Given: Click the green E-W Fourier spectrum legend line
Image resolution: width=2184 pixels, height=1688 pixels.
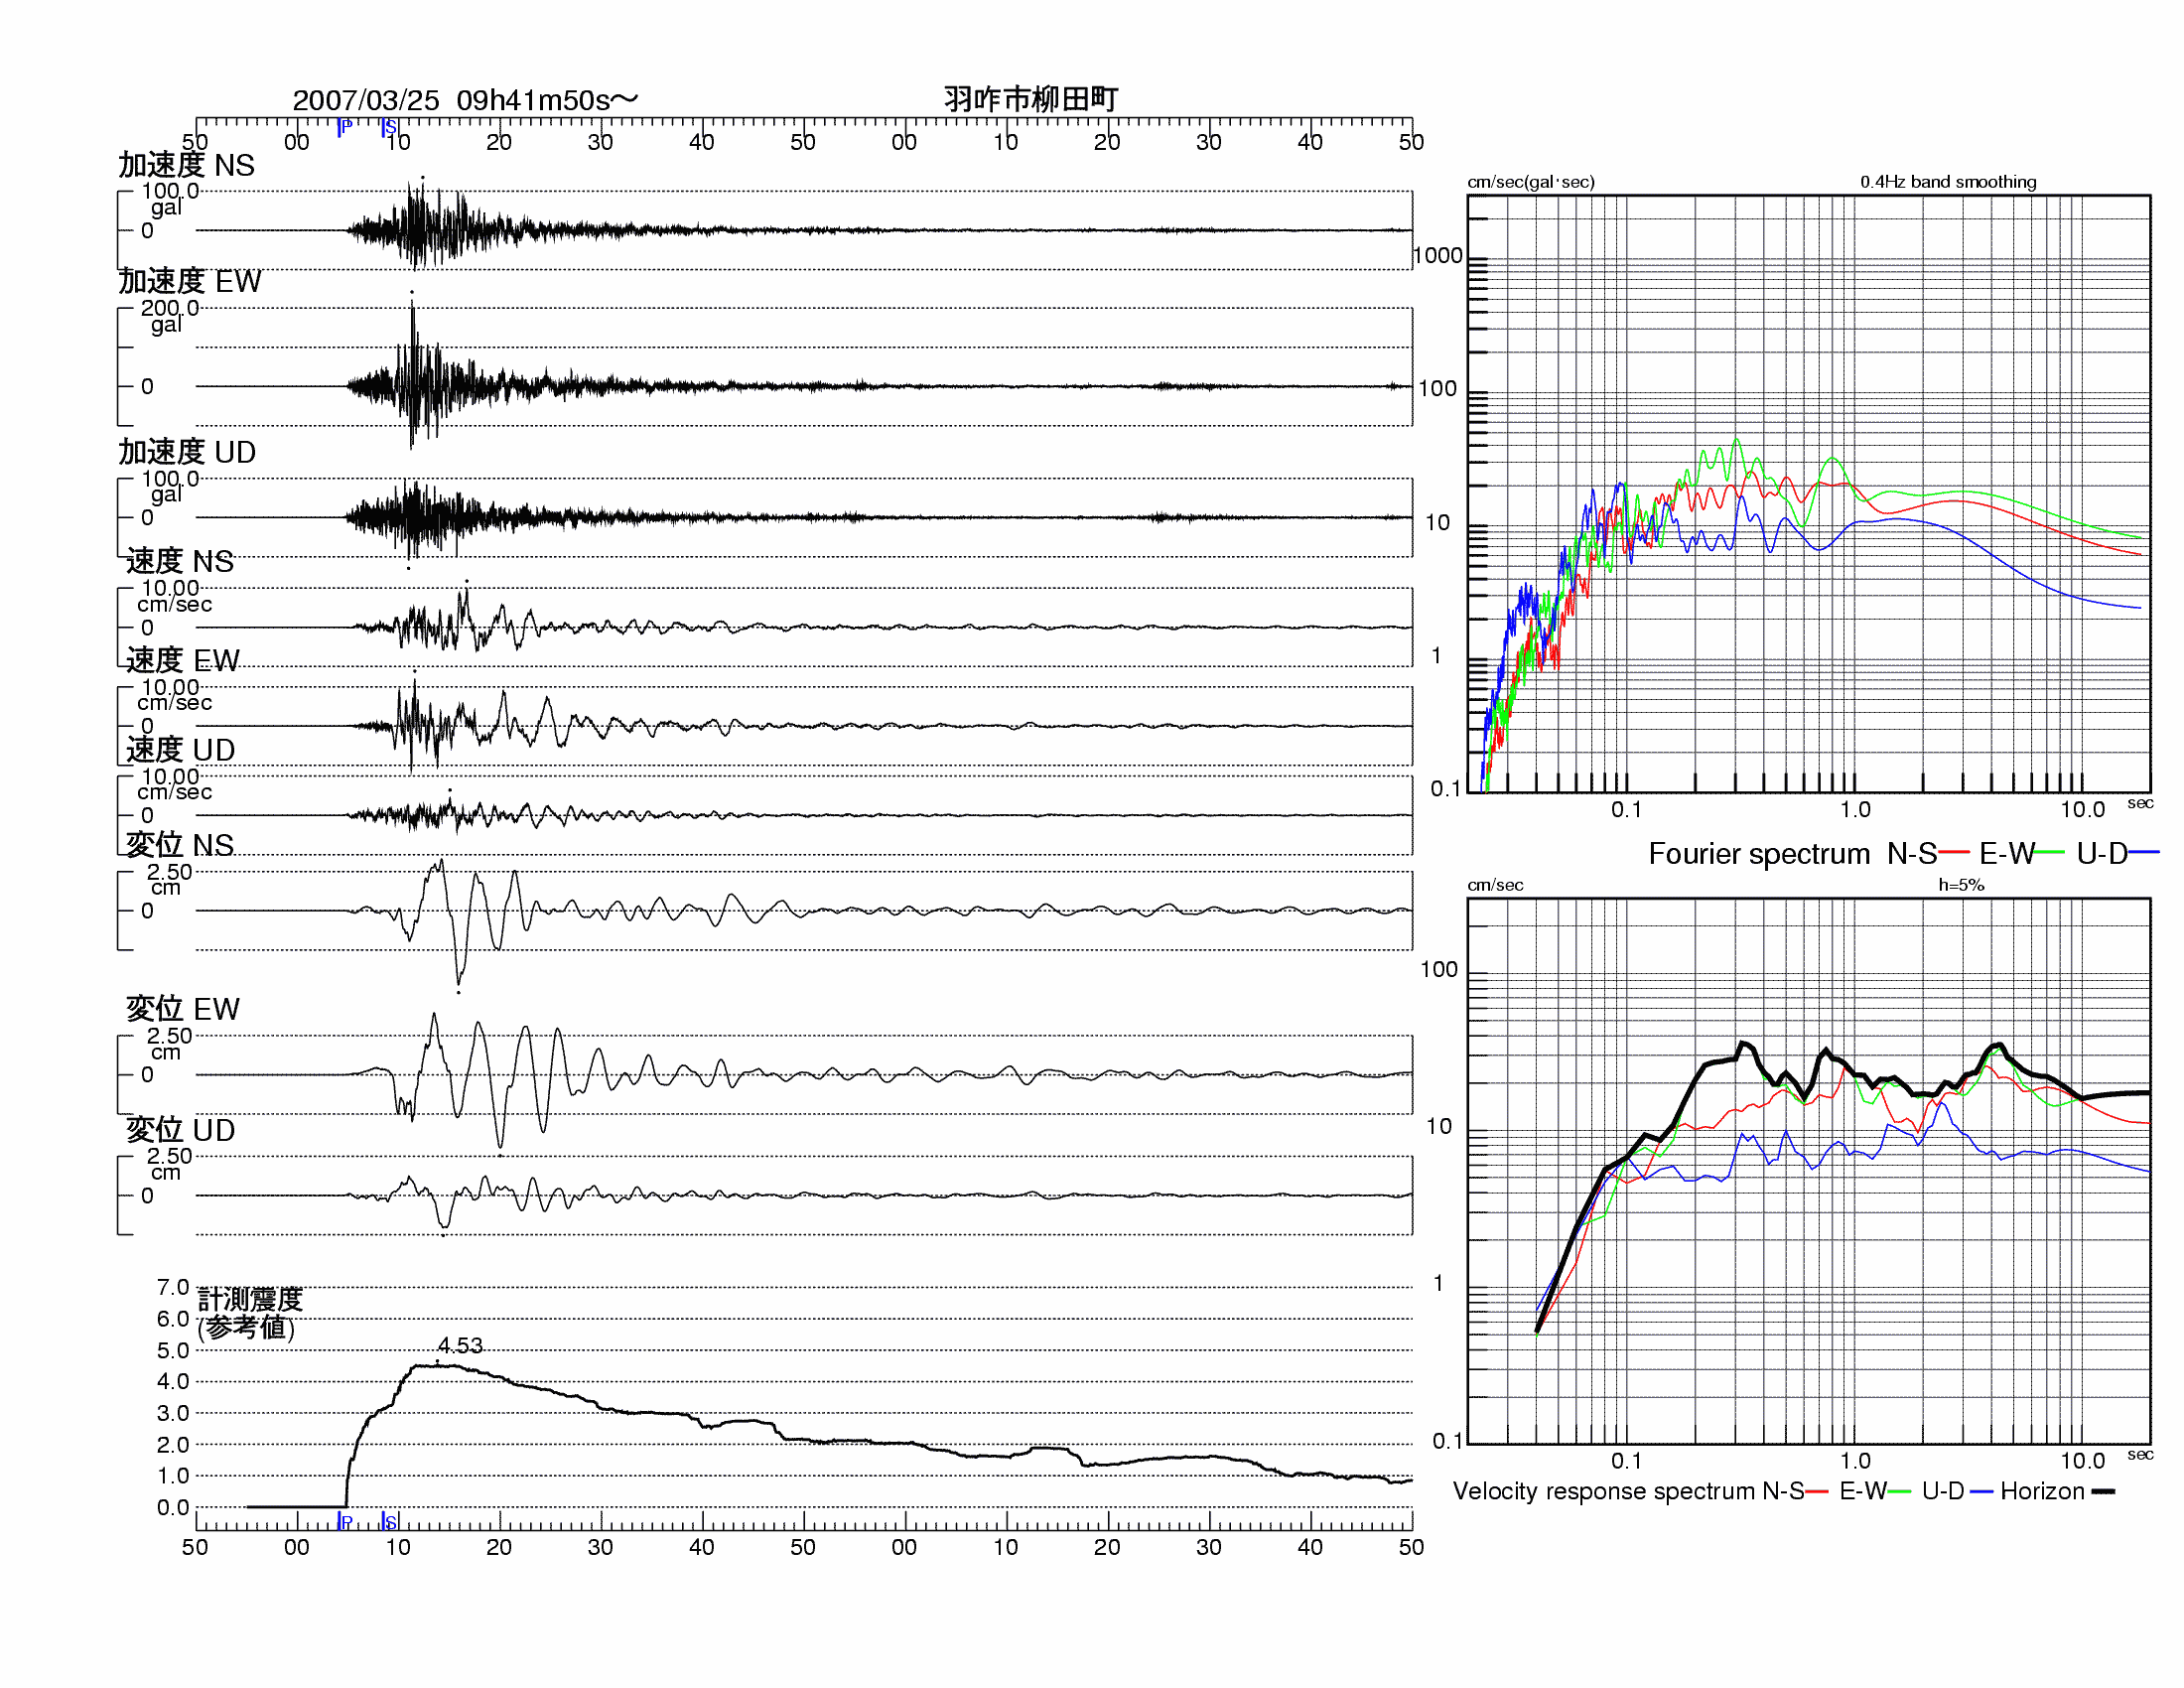Looking at the screenshot, I should [2049, 853].
